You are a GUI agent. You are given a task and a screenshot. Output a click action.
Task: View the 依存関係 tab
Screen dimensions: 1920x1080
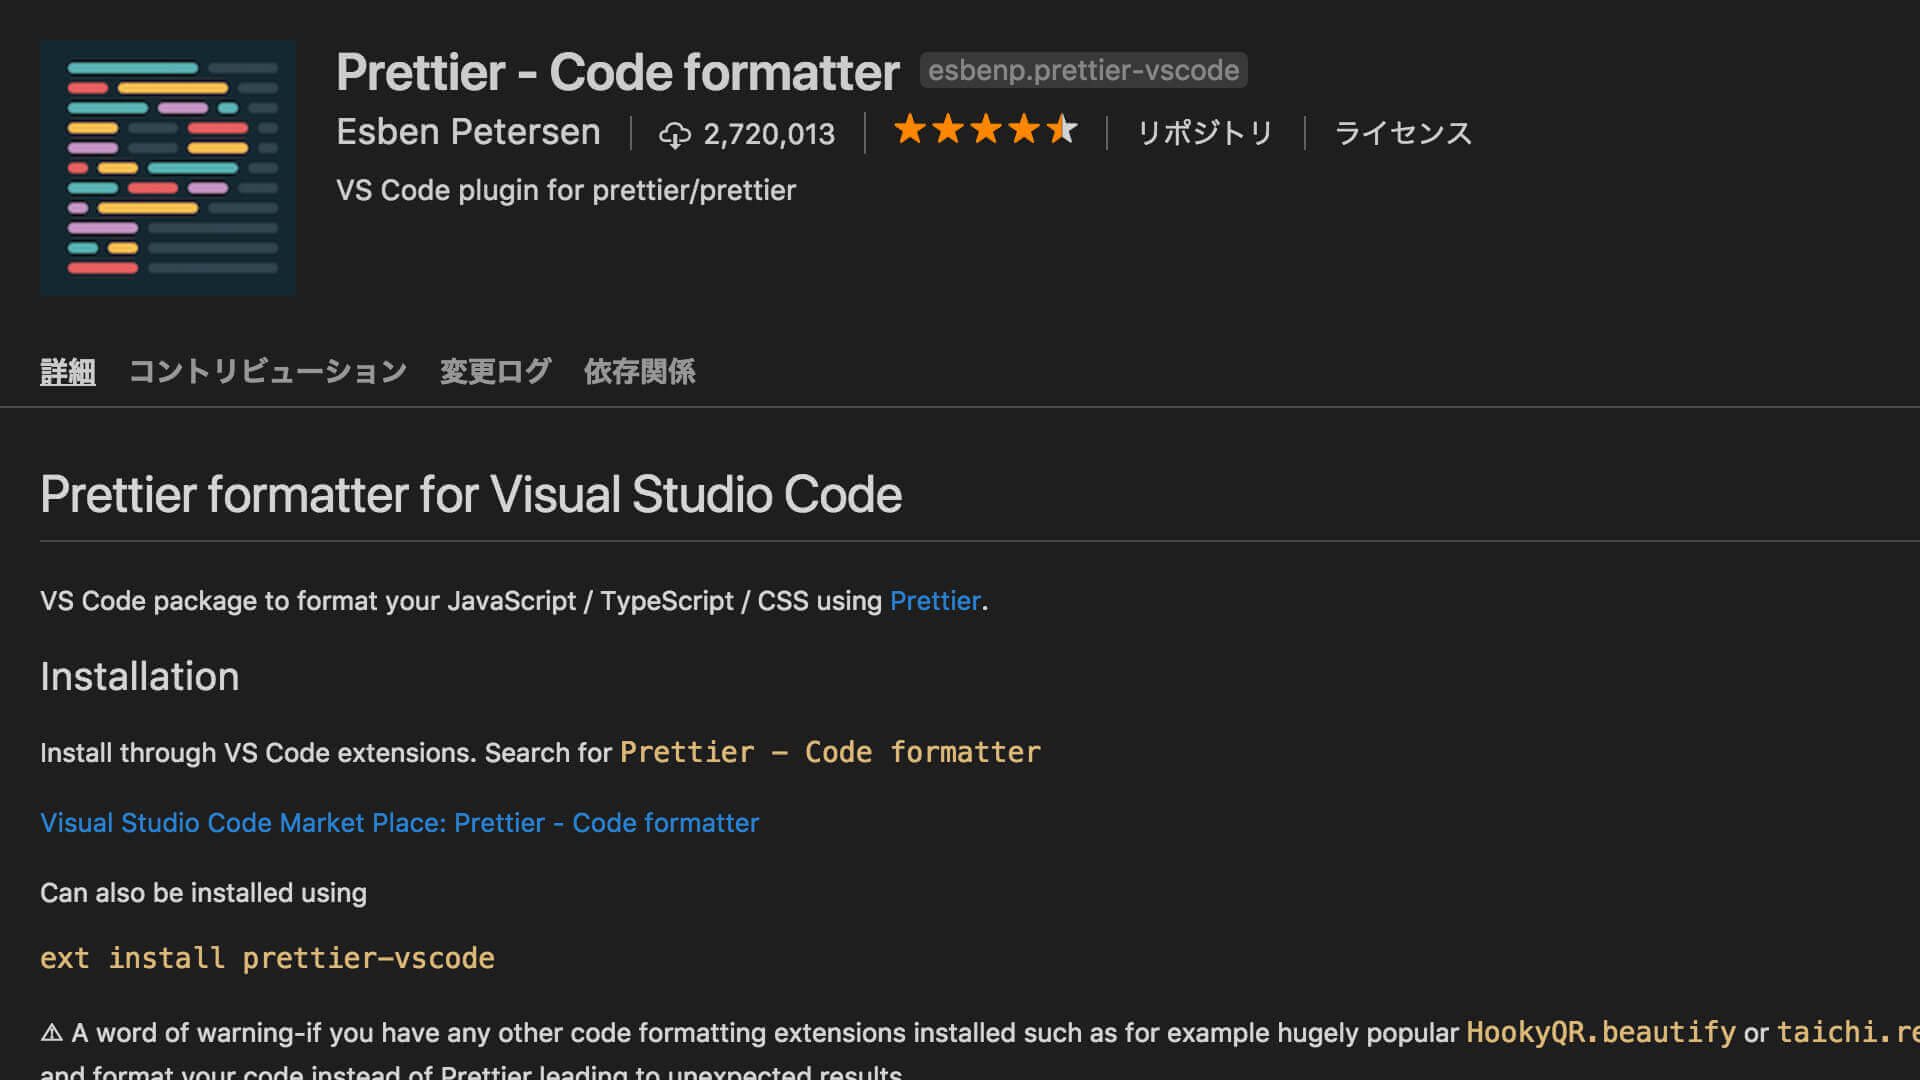(639, 371)
